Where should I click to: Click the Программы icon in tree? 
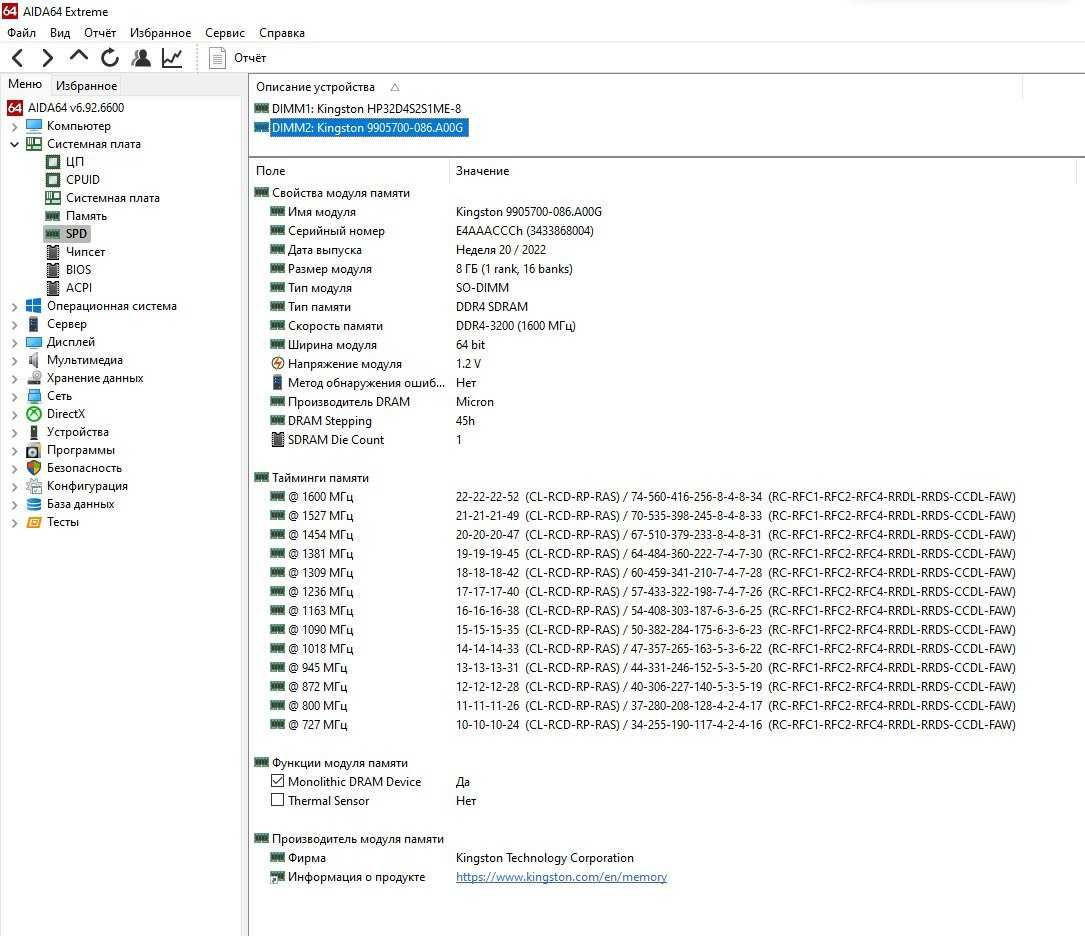(x=34, y=450)
